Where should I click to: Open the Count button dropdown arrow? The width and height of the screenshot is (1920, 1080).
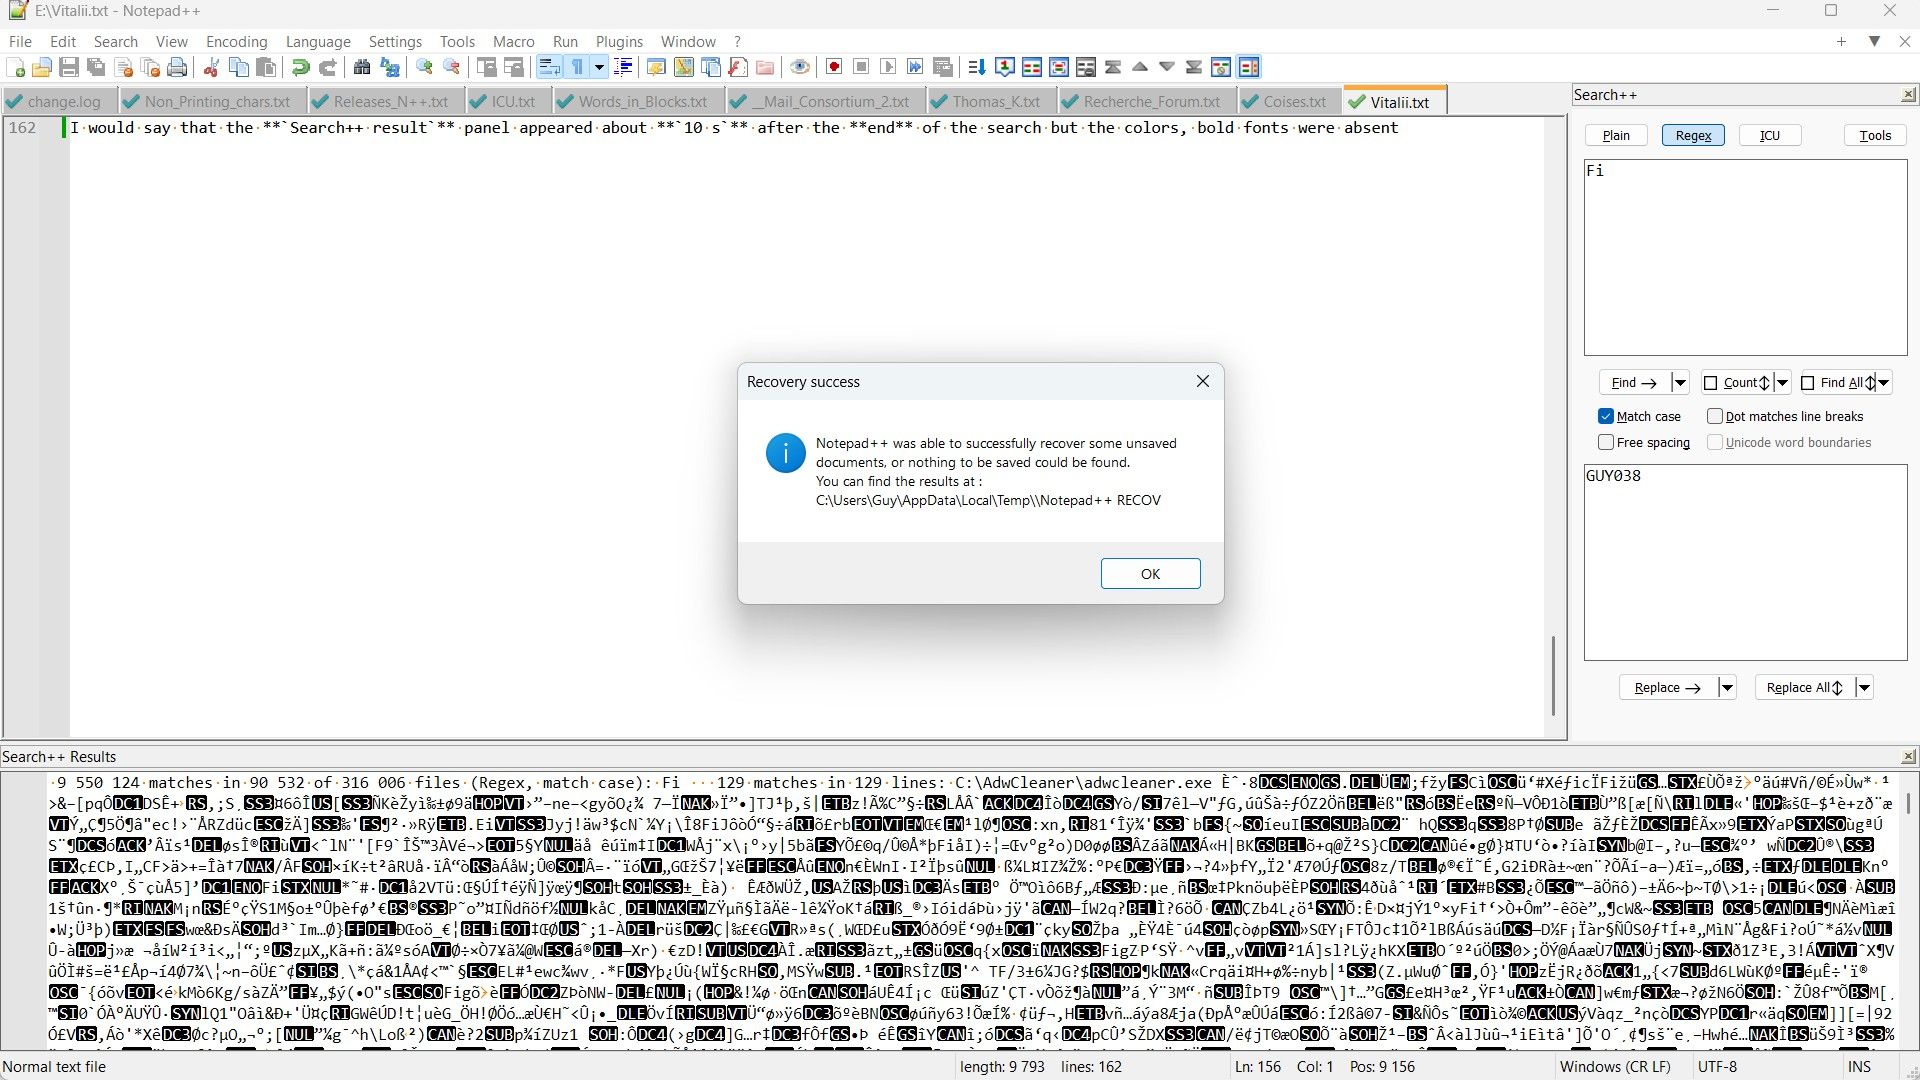click(x=1782, y=383)
